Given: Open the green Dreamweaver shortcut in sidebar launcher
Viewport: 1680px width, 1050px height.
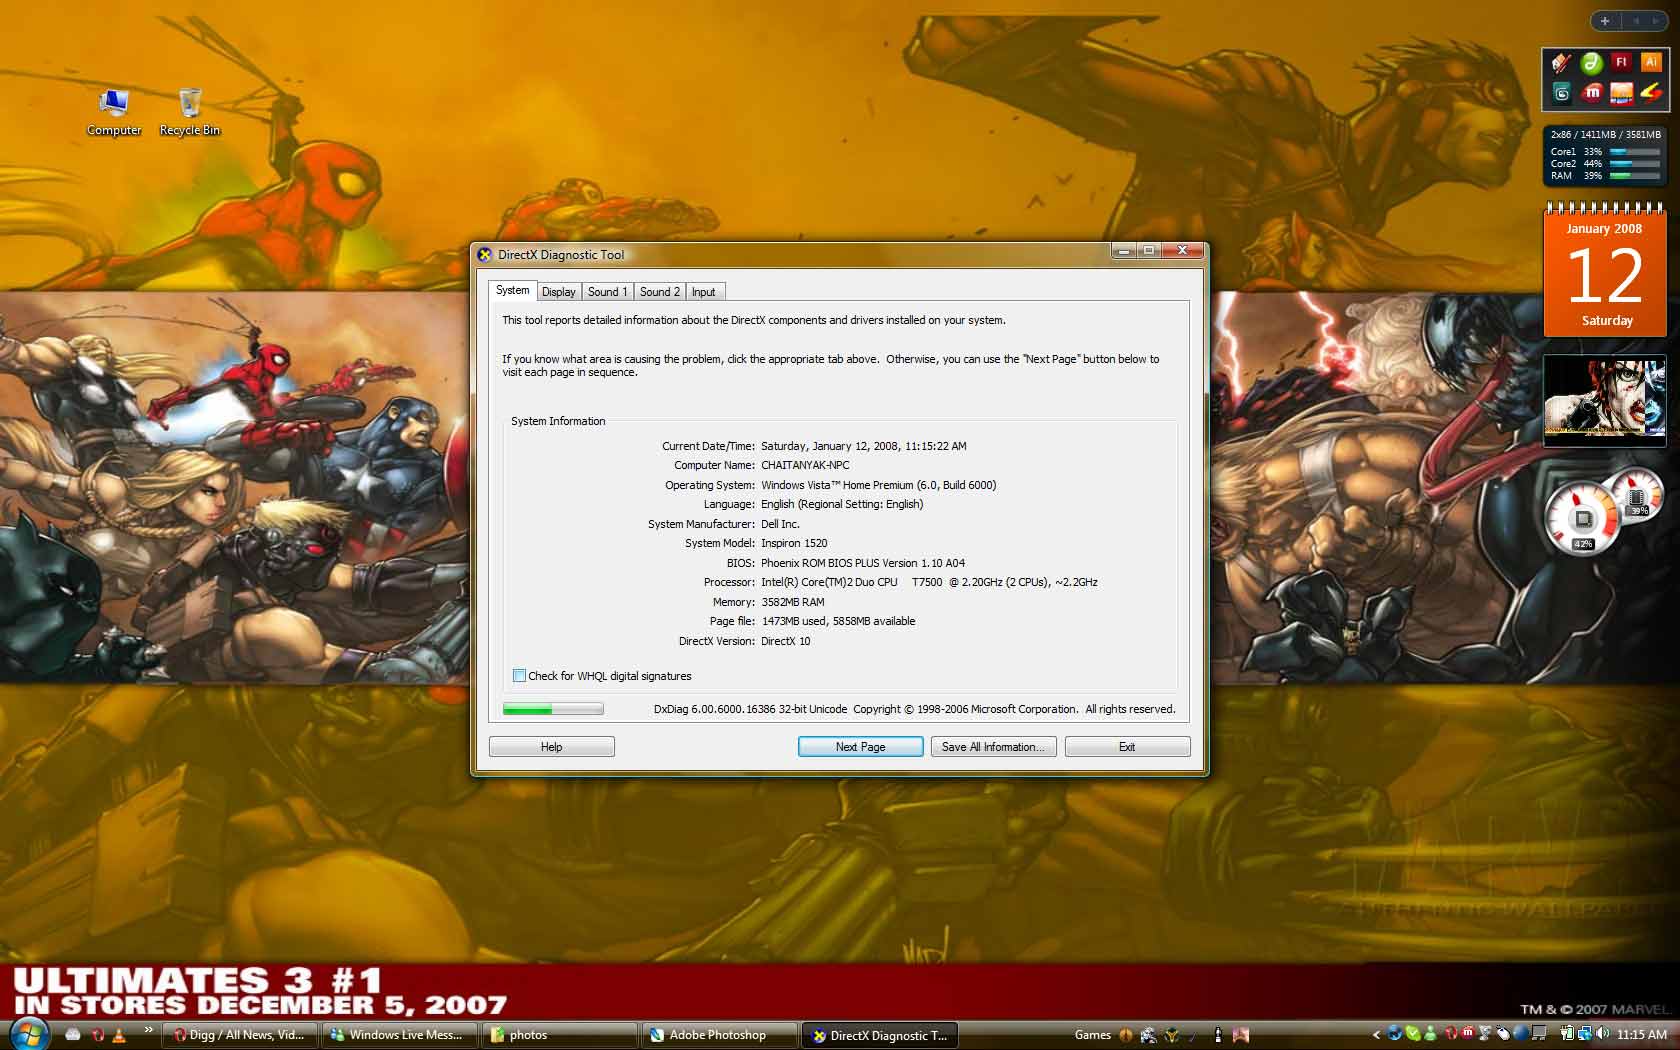Looking at the screenshot, I should tap(1591, 62).
